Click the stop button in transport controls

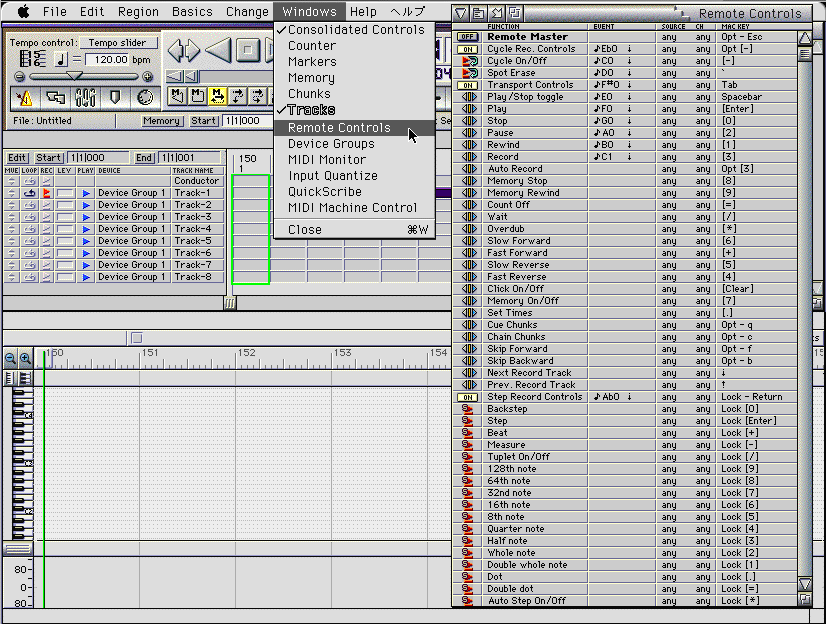[247, 50]
